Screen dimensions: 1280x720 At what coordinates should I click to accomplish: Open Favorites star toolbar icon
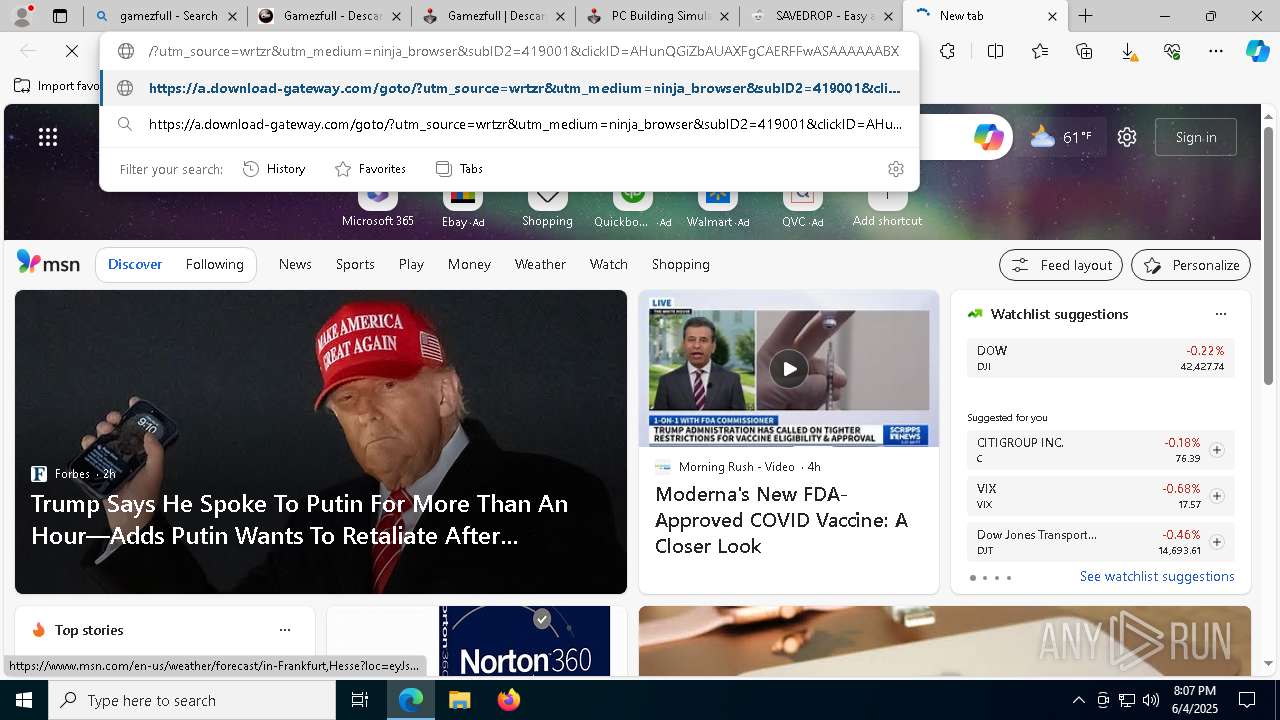point(1040,51)
